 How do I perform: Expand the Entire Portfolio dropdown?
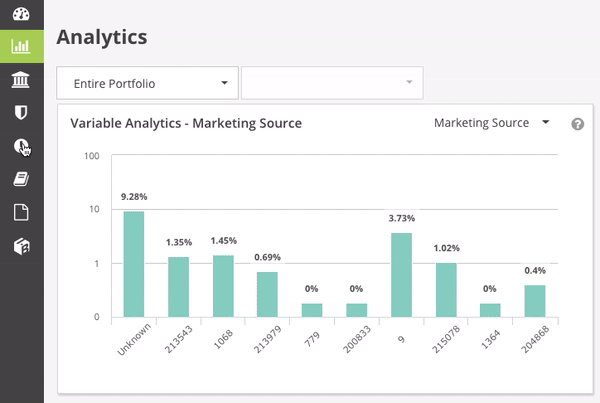tap(147, 83)
